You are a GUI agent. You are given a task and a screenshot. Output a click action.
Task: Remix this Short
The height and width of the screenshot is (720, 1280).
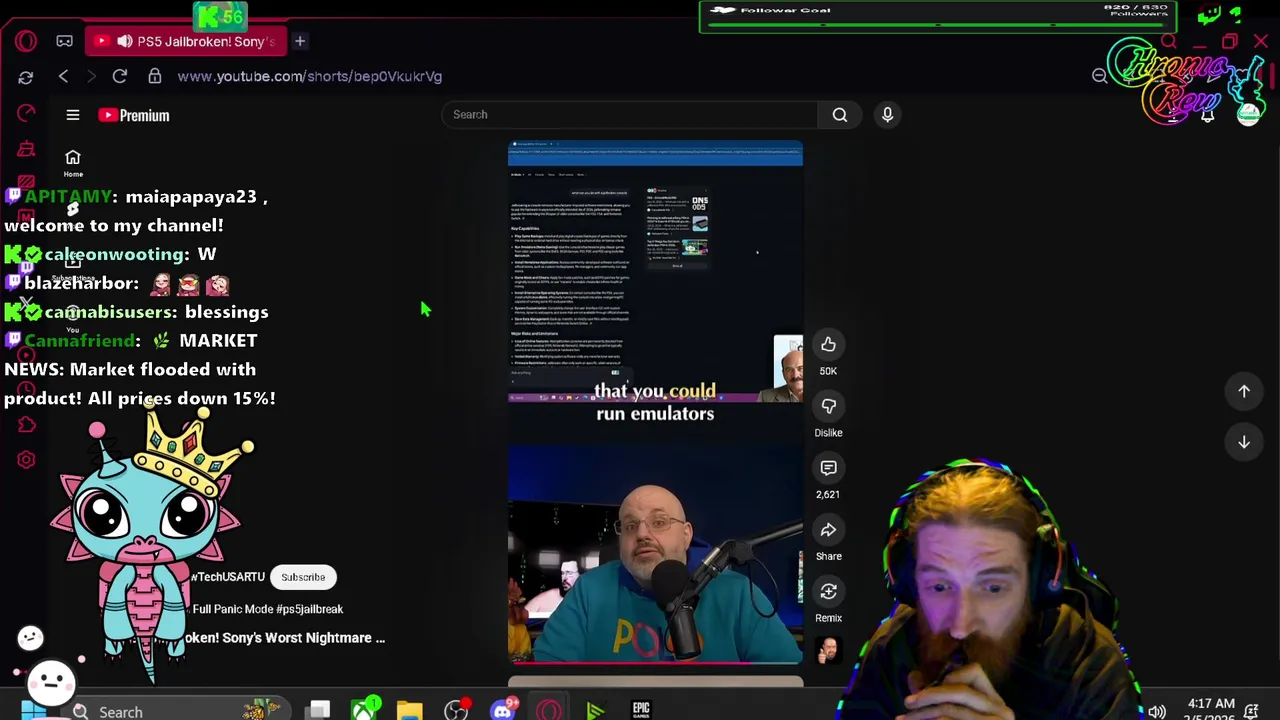tap(828, 592)
